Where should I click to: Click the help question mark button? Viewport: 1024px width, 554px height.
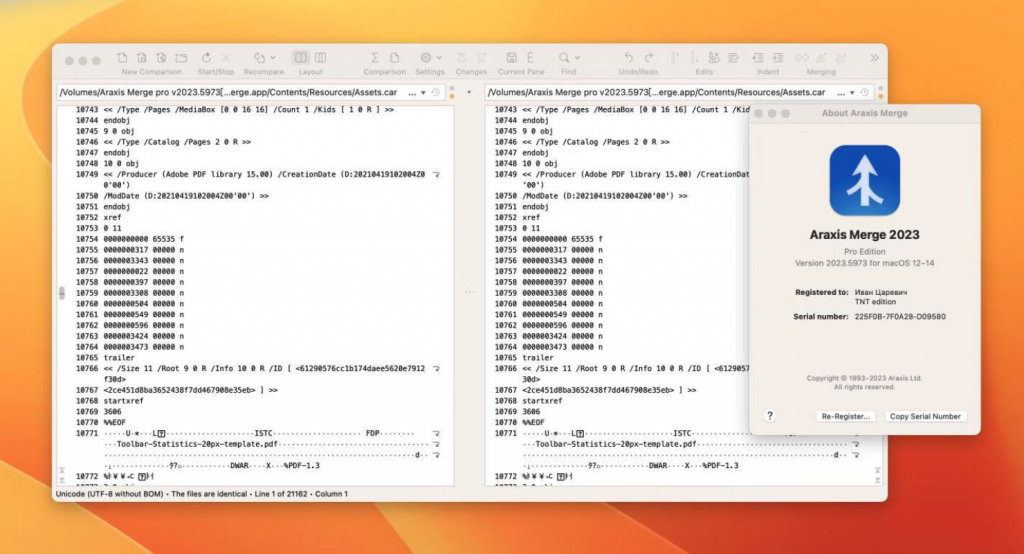click(x=770, y=415)
